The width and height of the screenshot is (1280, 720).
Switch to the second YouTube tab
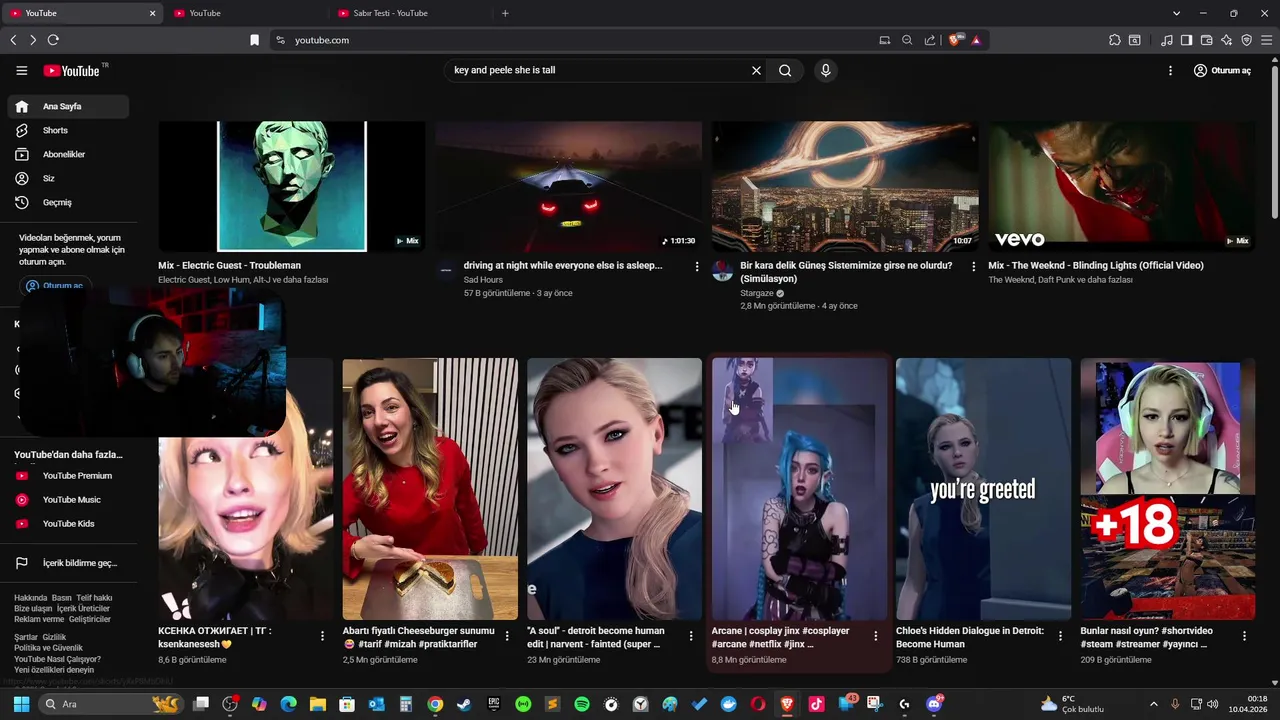(245, 13)
